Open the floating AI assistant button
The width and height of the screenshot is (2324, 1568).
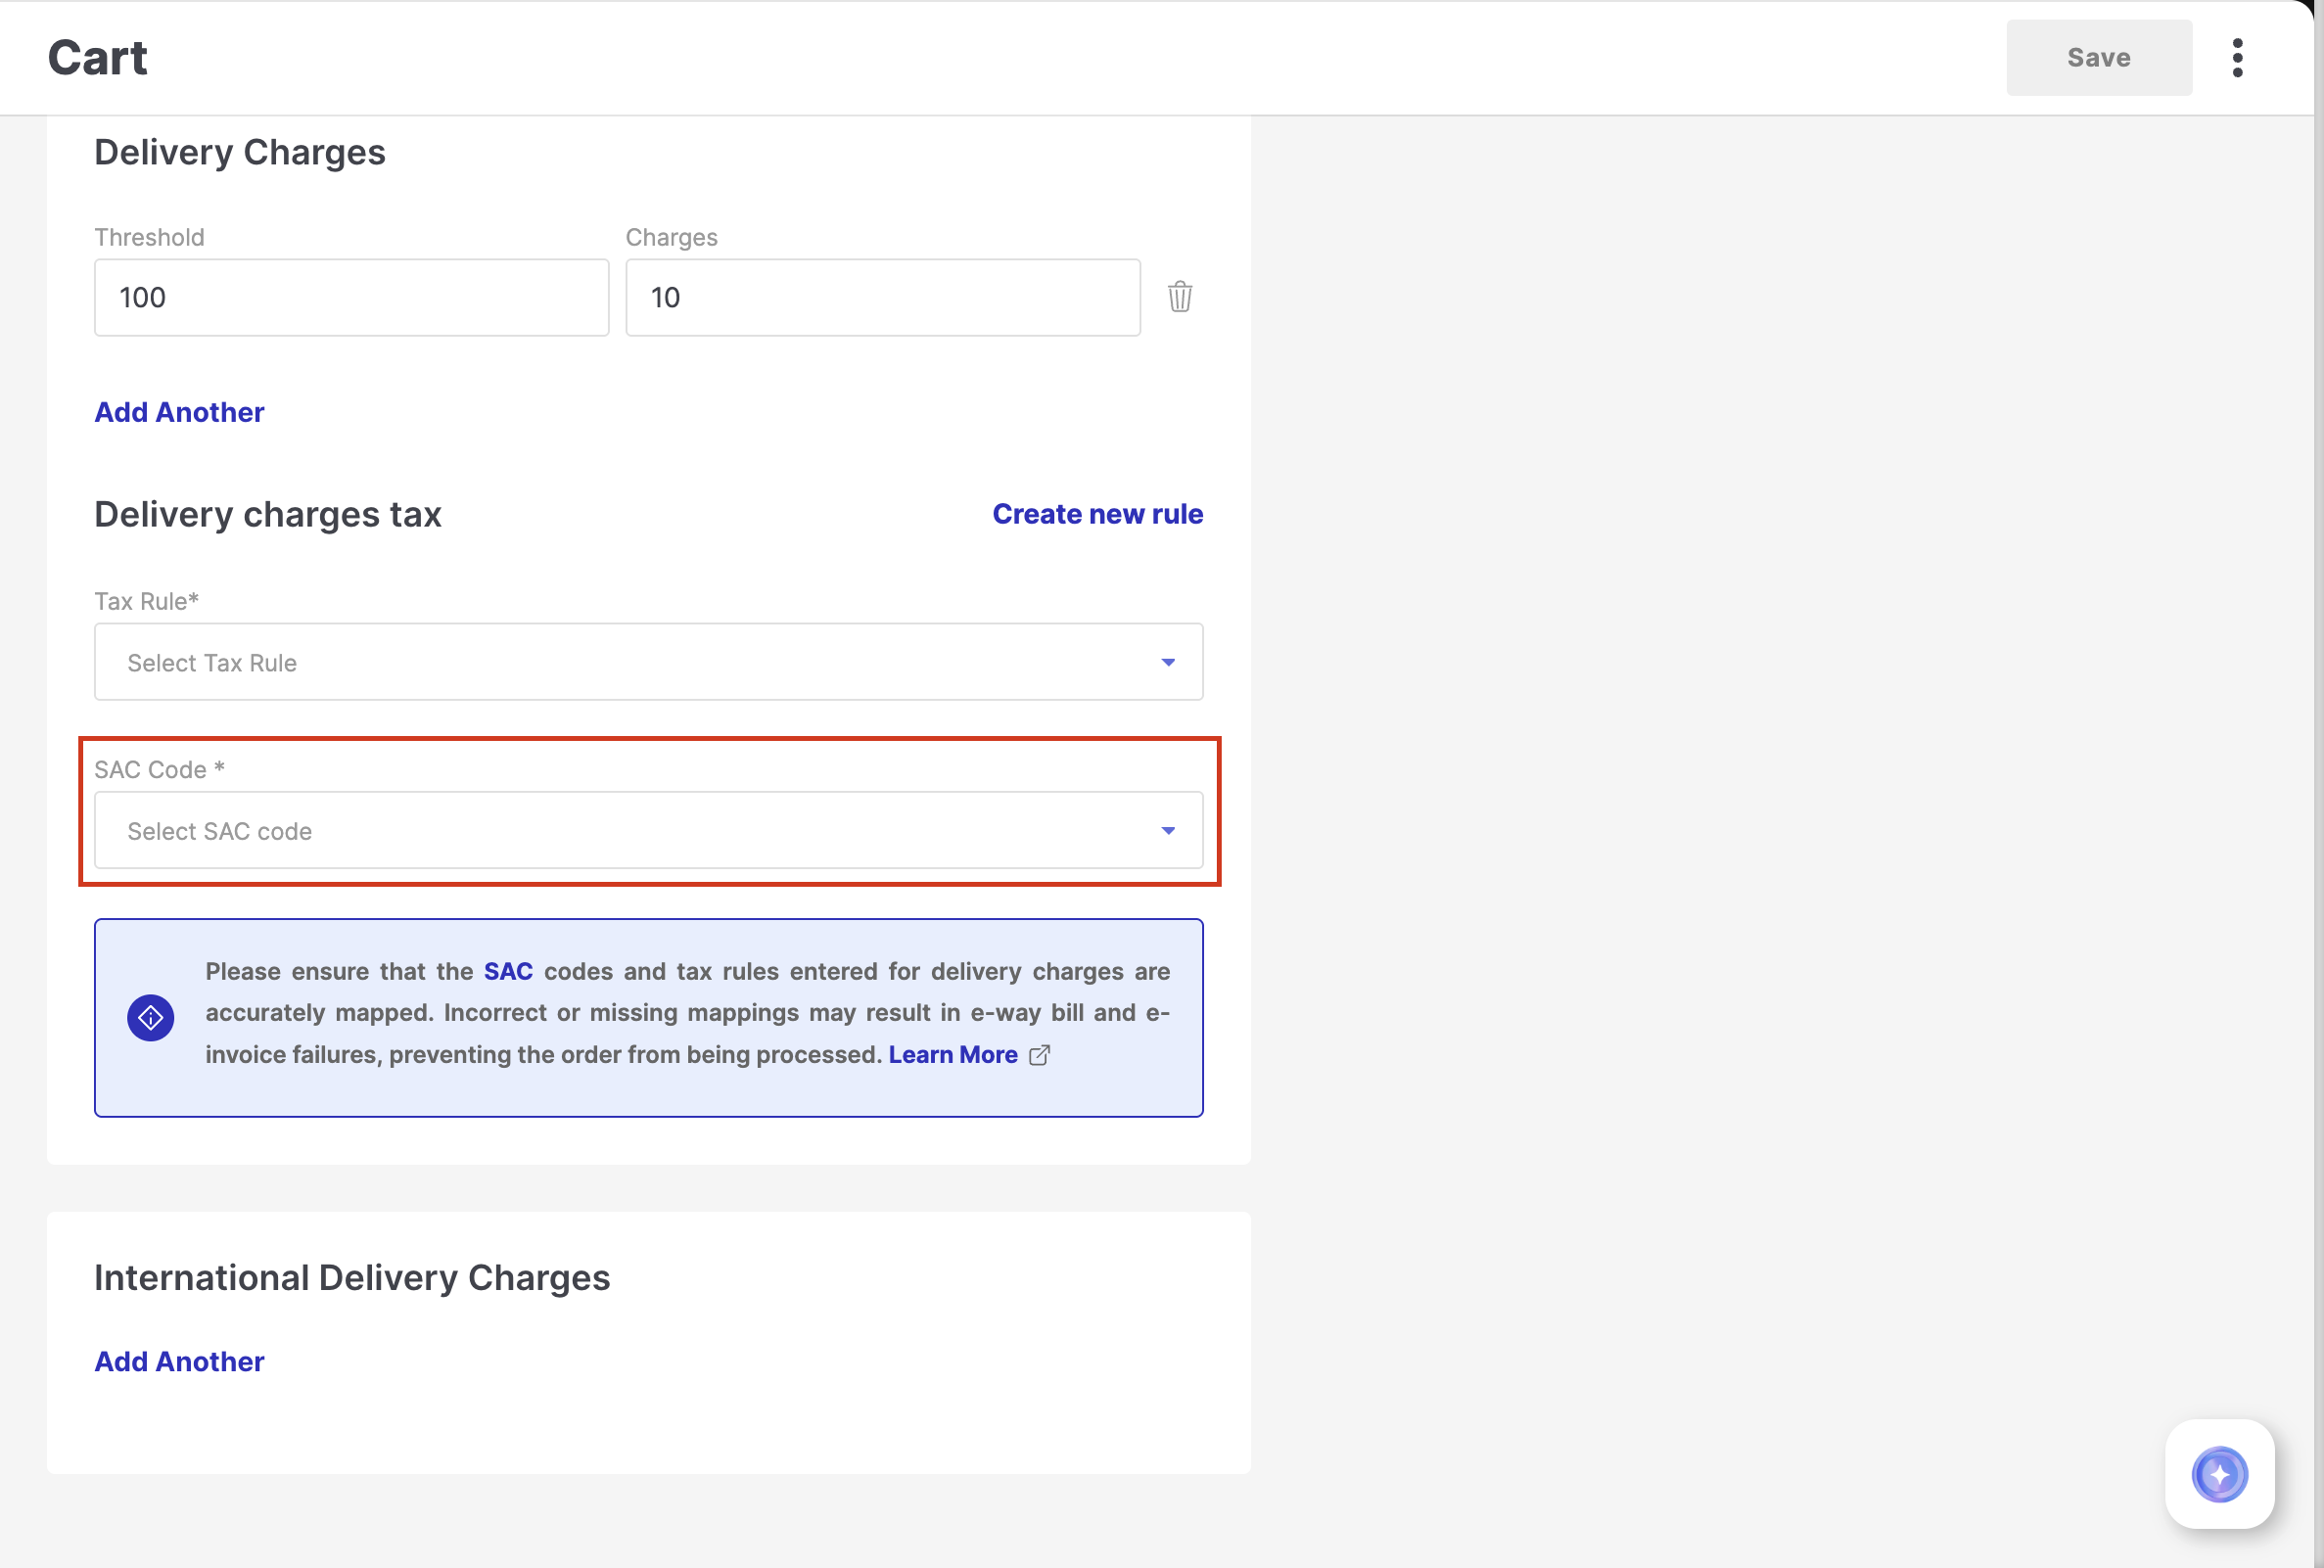(x=2219, y=1473)
